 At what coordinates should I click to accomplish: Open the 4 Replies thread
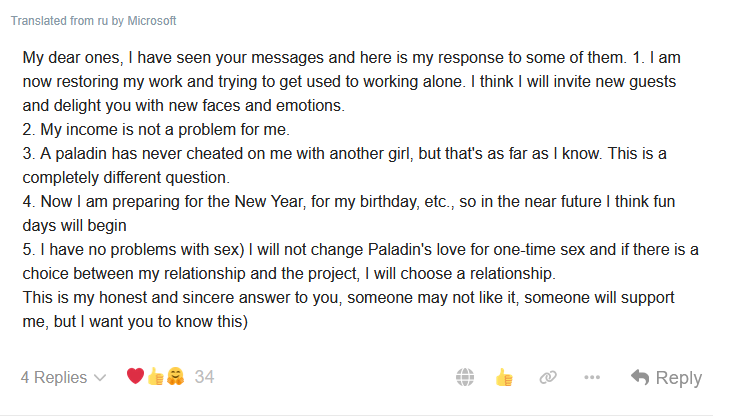tap(53, 377)
